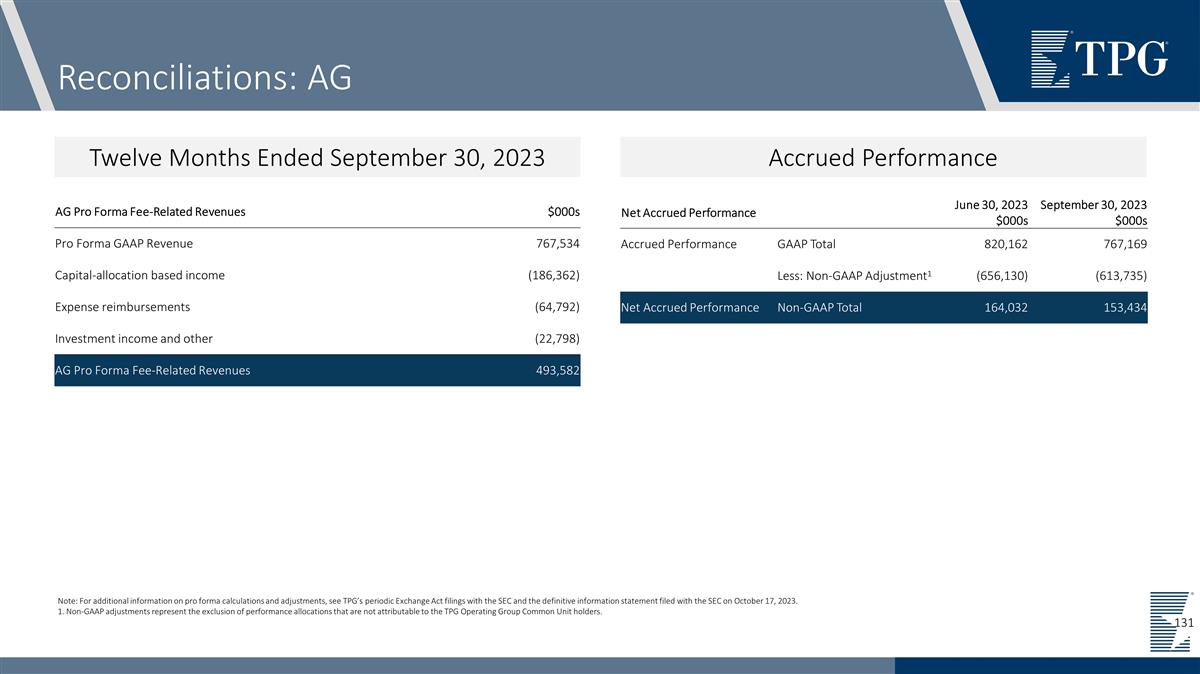Click the 'Twelve Months Ended September 30, 2023' heading

[x=317, y=158]
